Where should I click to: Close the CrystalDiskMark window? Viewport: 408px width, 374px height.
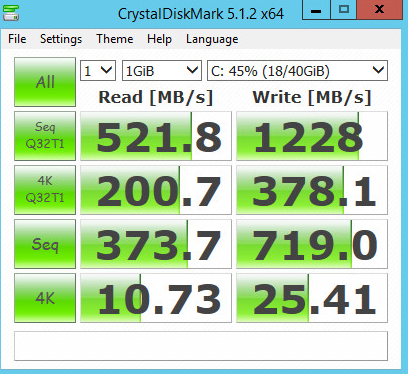(x=380, y=10)
